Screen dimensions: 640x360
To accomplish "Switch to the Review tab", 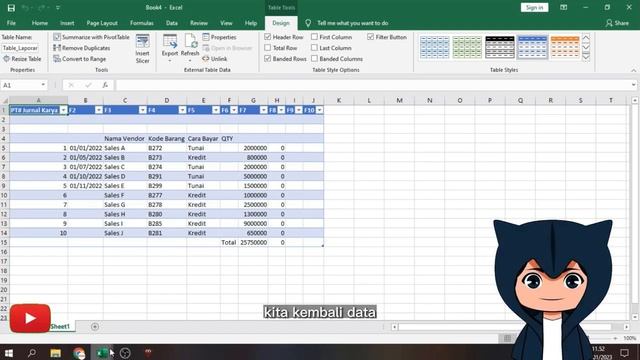I will (199, 23).
